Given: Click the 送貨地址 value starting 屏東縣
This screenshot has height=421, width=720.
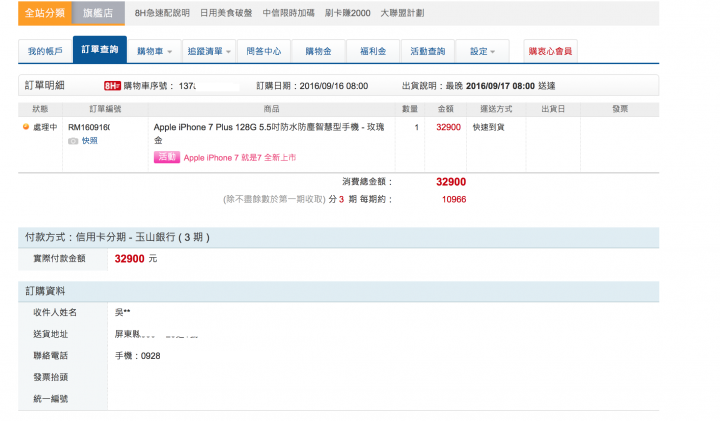Looking at the screenshot, I should tap(156, 334).
